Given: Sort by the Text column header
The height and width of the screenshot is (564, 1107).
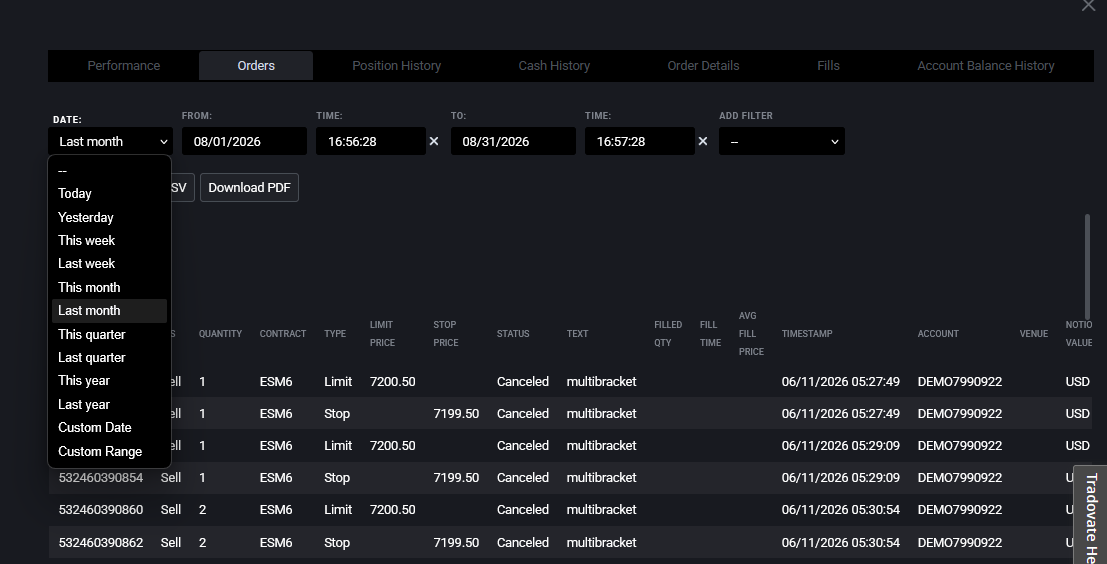Looking at the screenshot, I should [x=577, y=334].
